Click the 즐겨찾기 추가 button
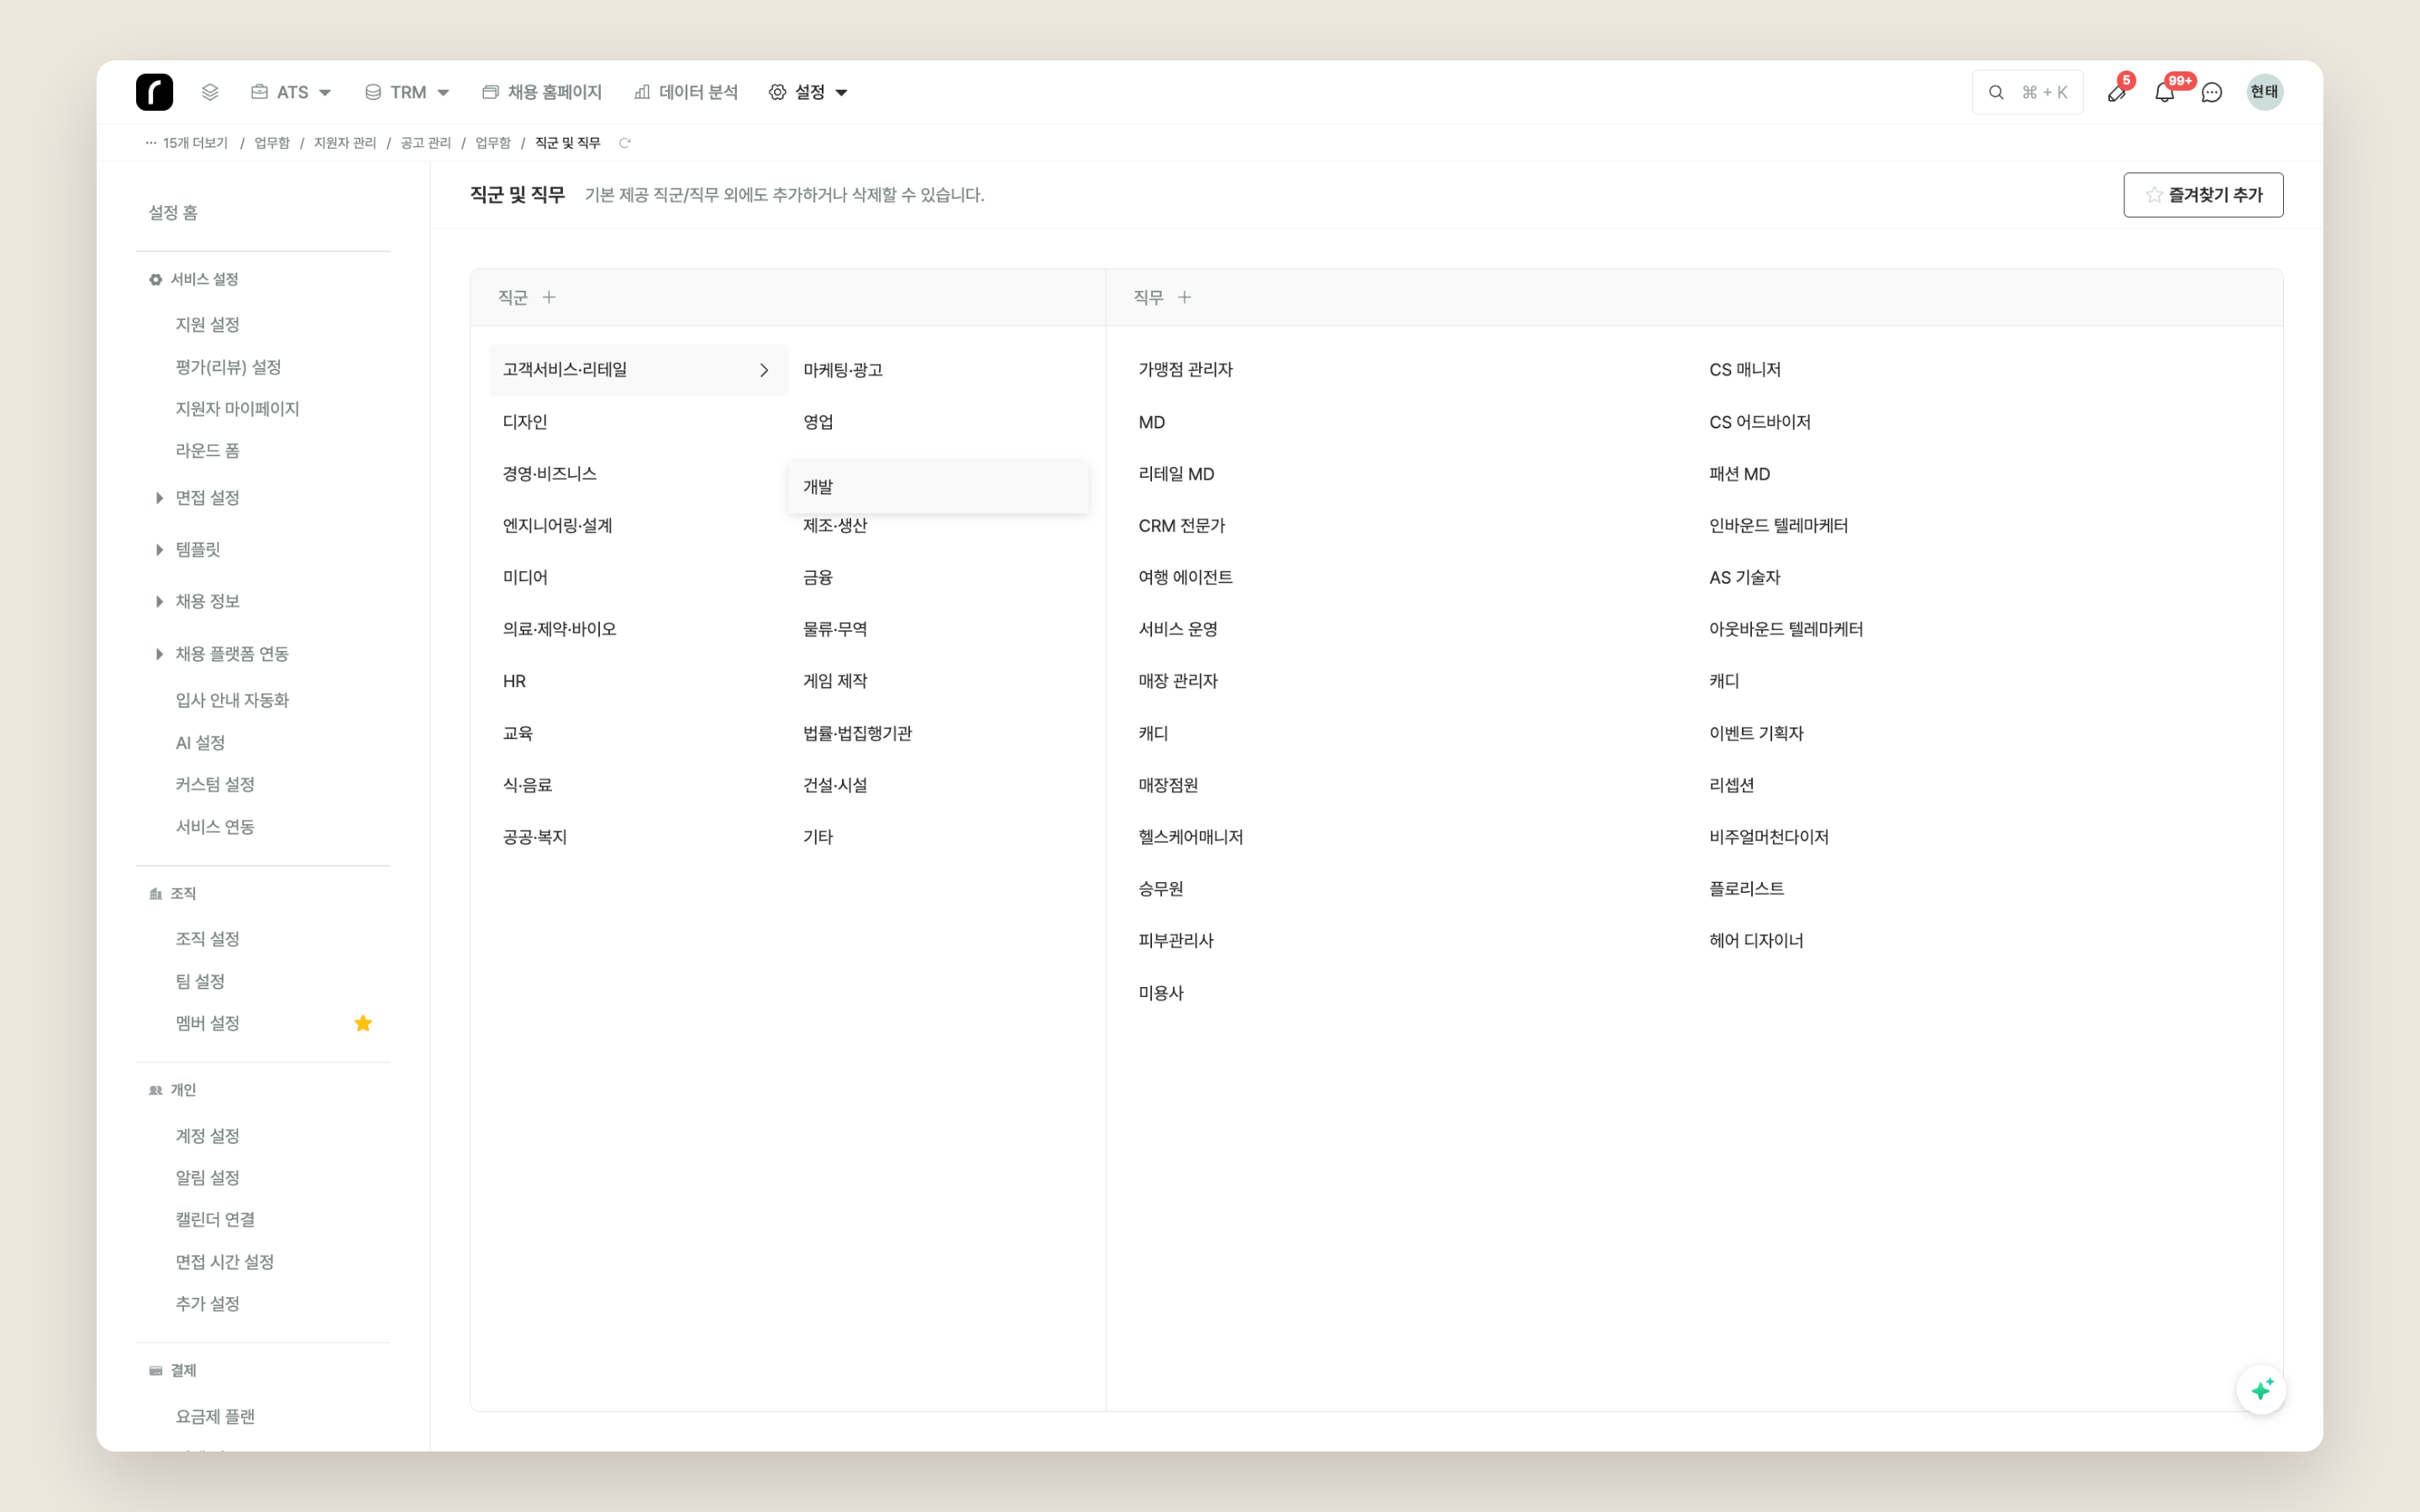This screenshot has height=1512, width=2420. 2203,195
